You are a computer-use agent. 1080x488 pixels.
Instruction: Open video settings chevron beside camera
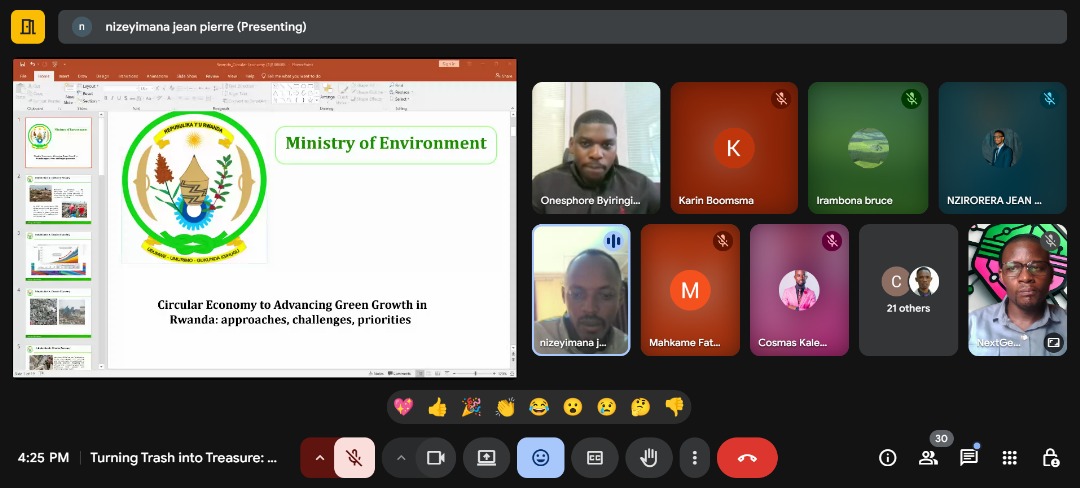[401, 458]
